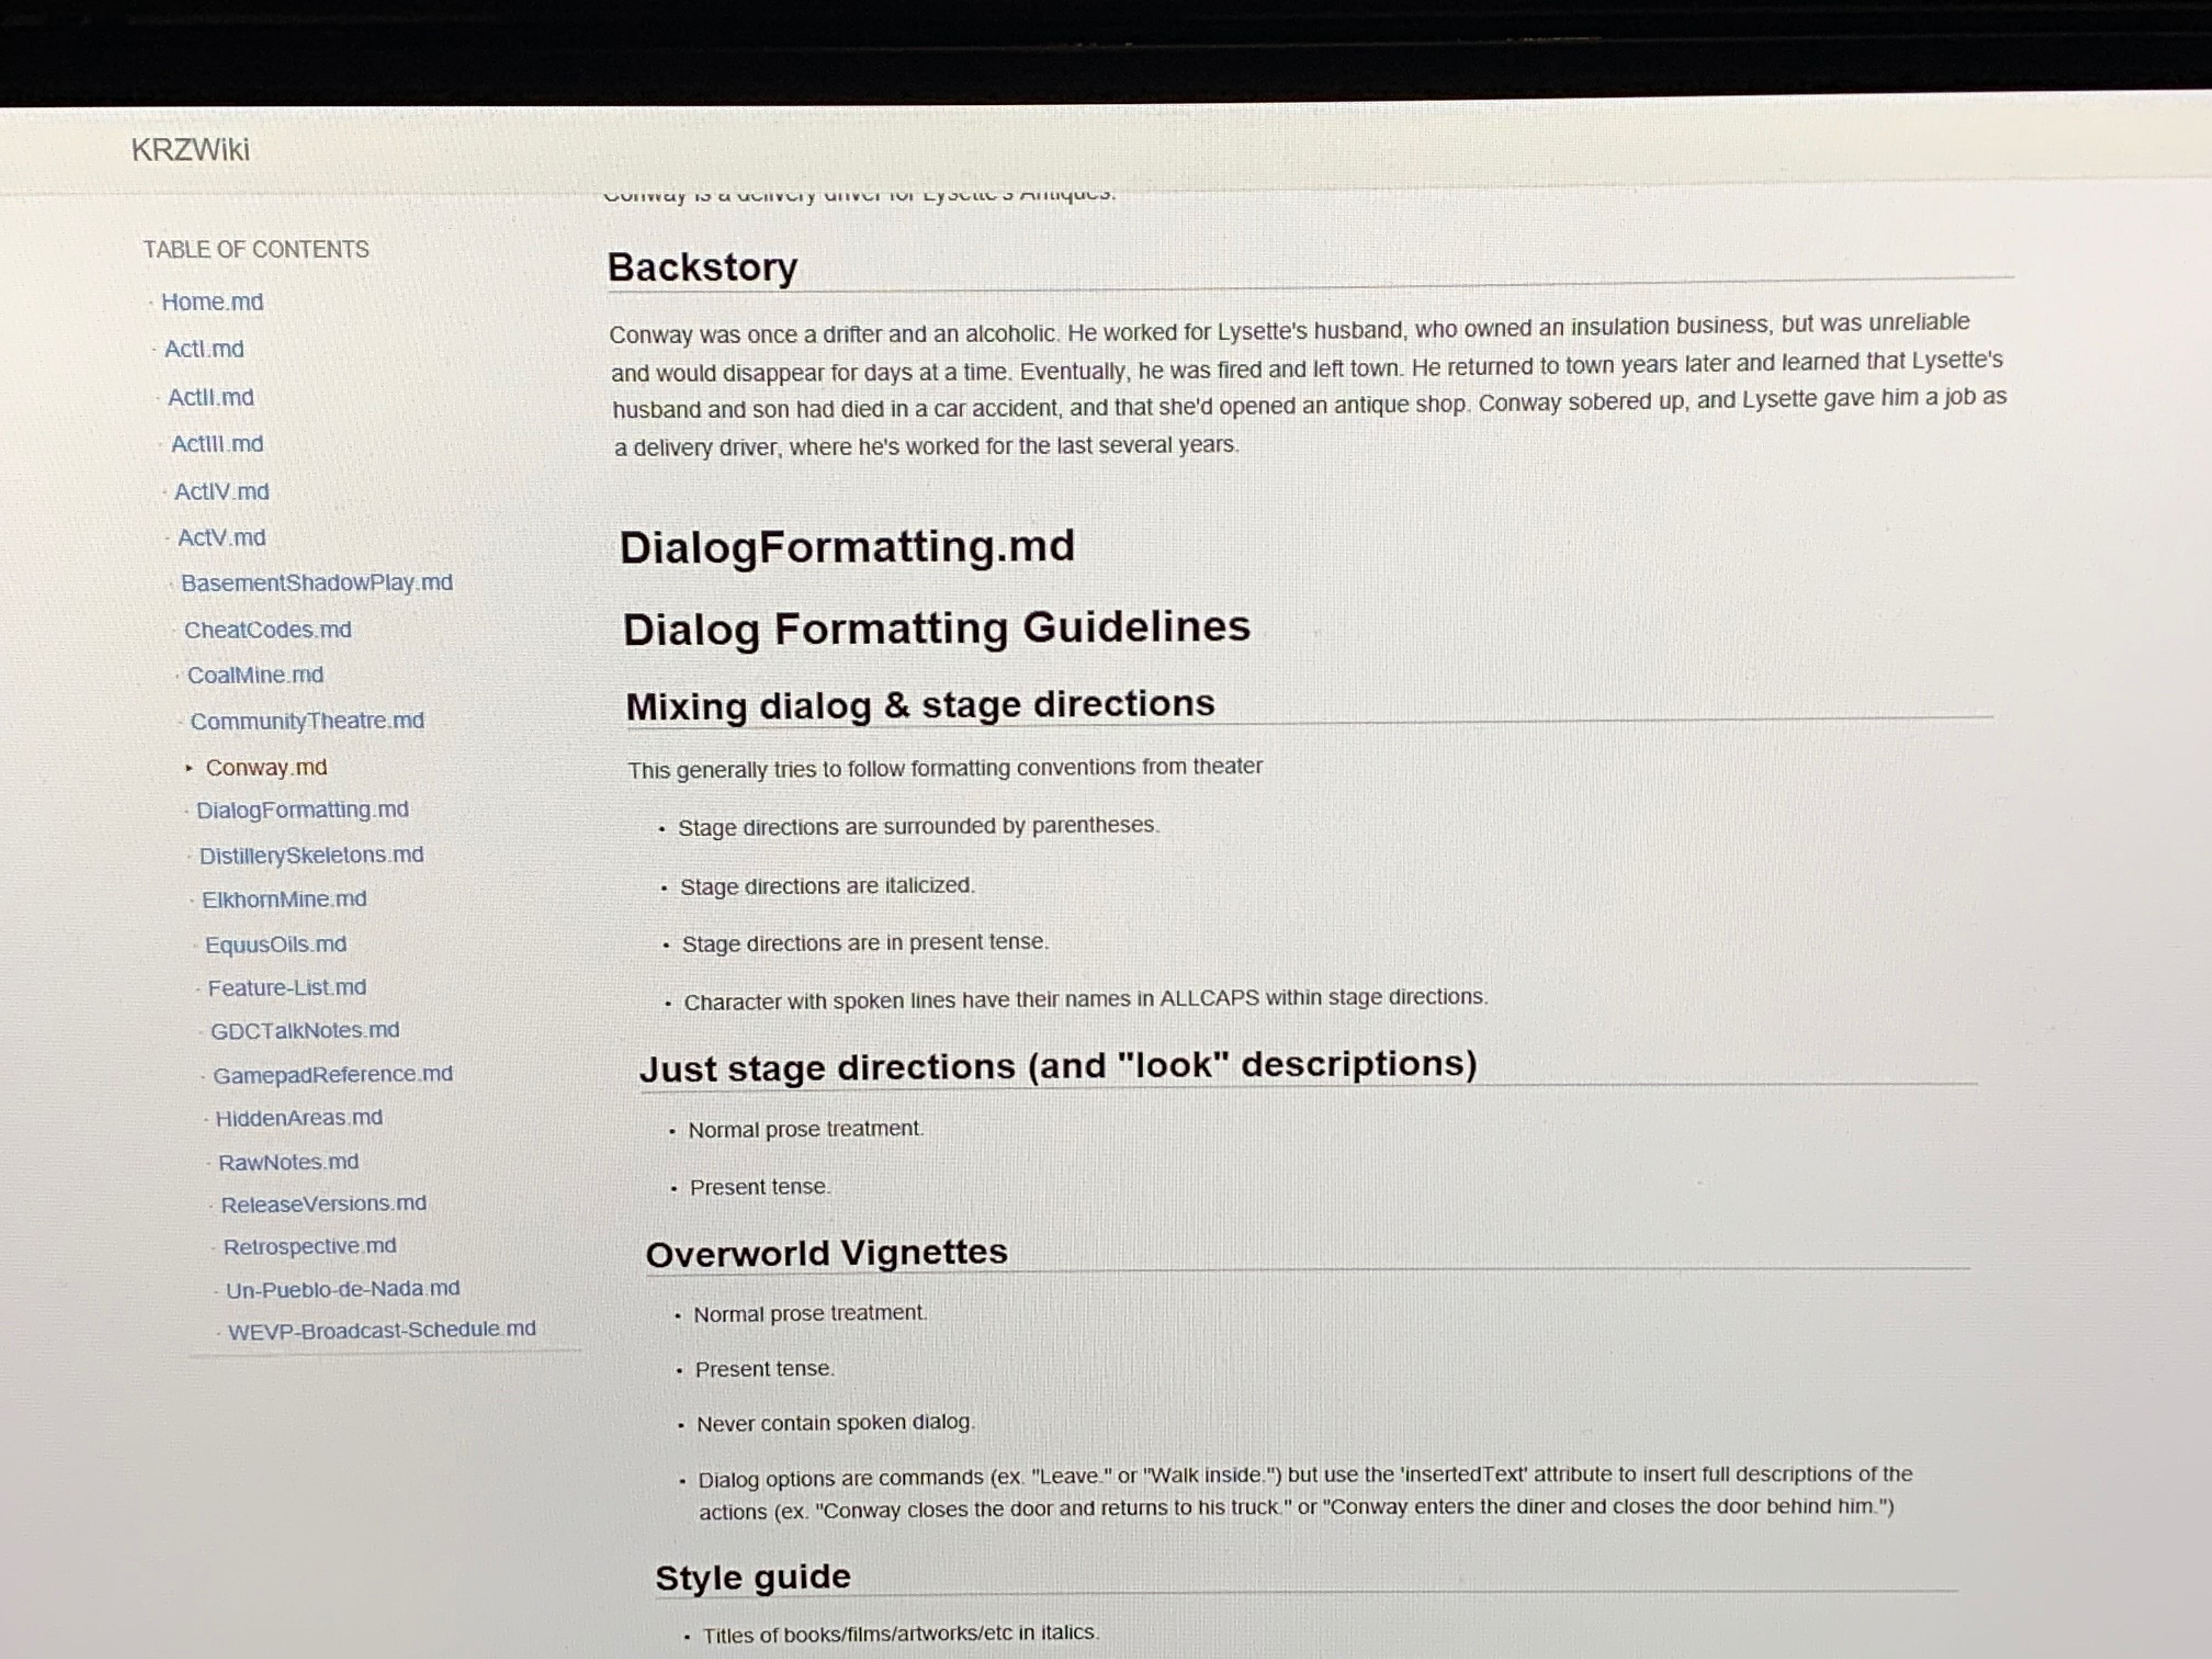2212x1659 pixels.
Task: Open the ActI.md page link
Action: [x=204, y=349]
